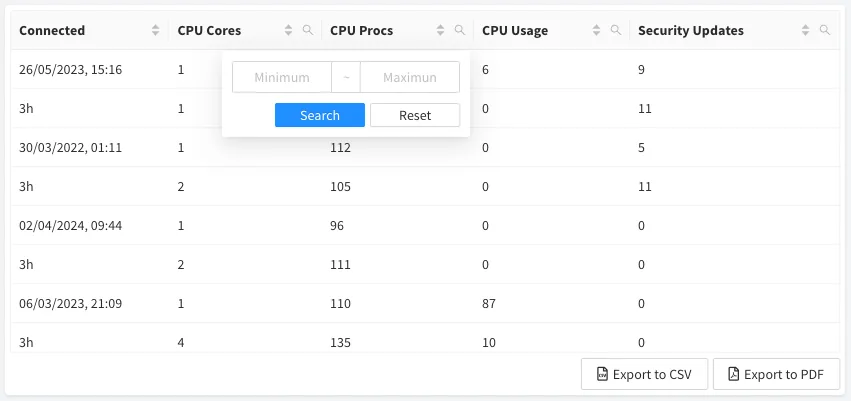Export the table to PDF
The height and width of the screenshot is (401, 851).
(776, 374)
